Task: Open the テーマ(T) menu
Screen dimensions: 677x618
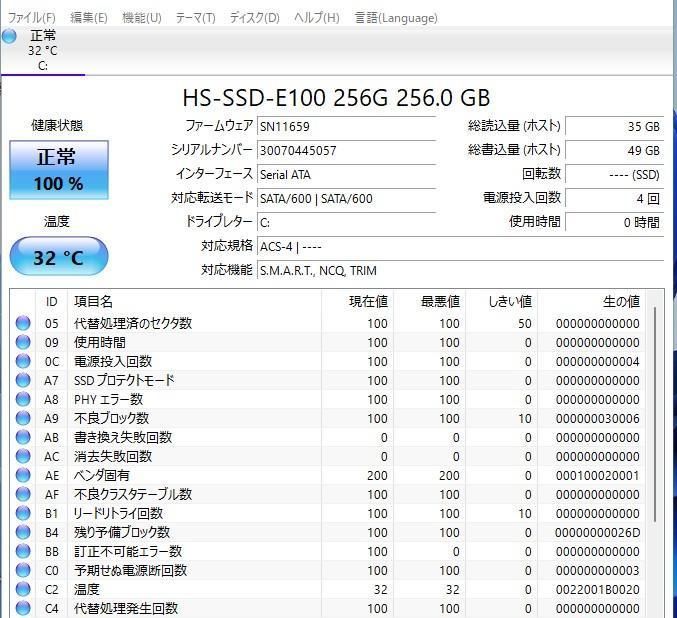Action: coord(195,18)
